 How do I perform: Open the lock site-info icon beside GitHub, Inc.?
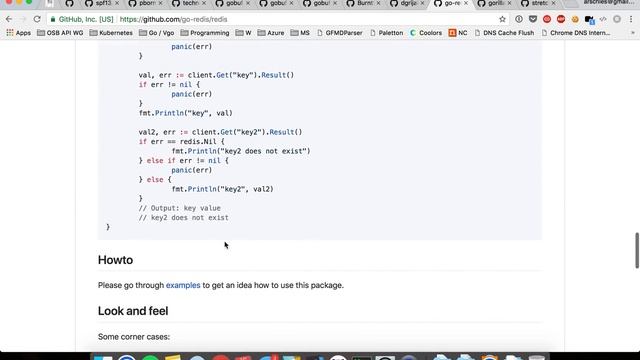53,19
